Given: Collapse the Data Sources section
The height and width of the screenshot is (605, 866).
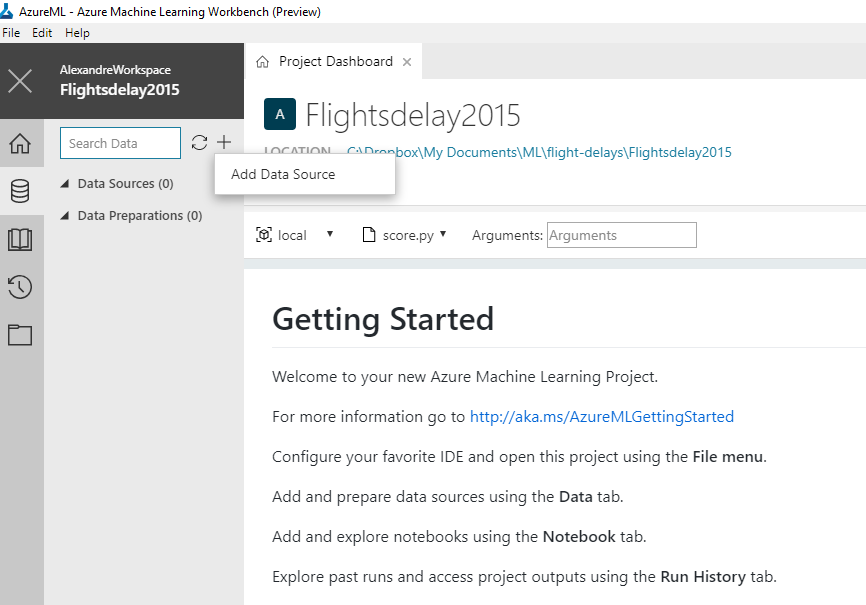Looking at the screenshot, I should [x=65, y=183].
